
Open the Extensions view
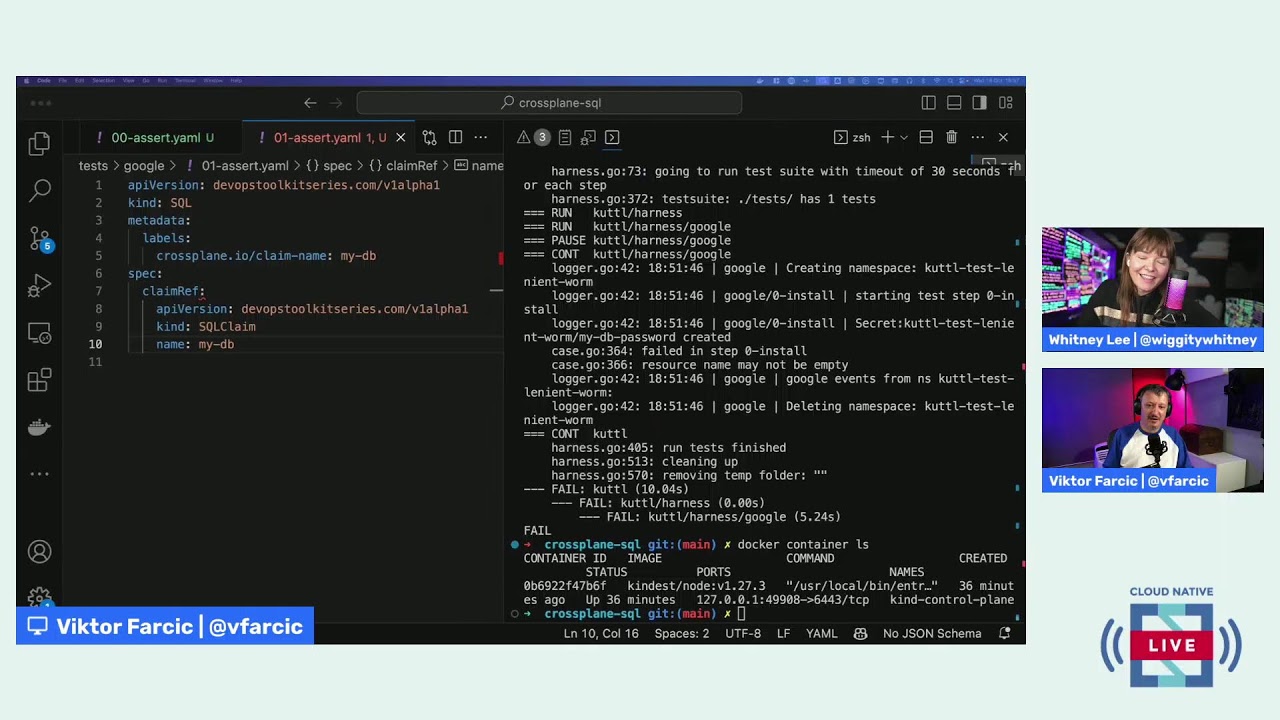(x=39, y=380)
